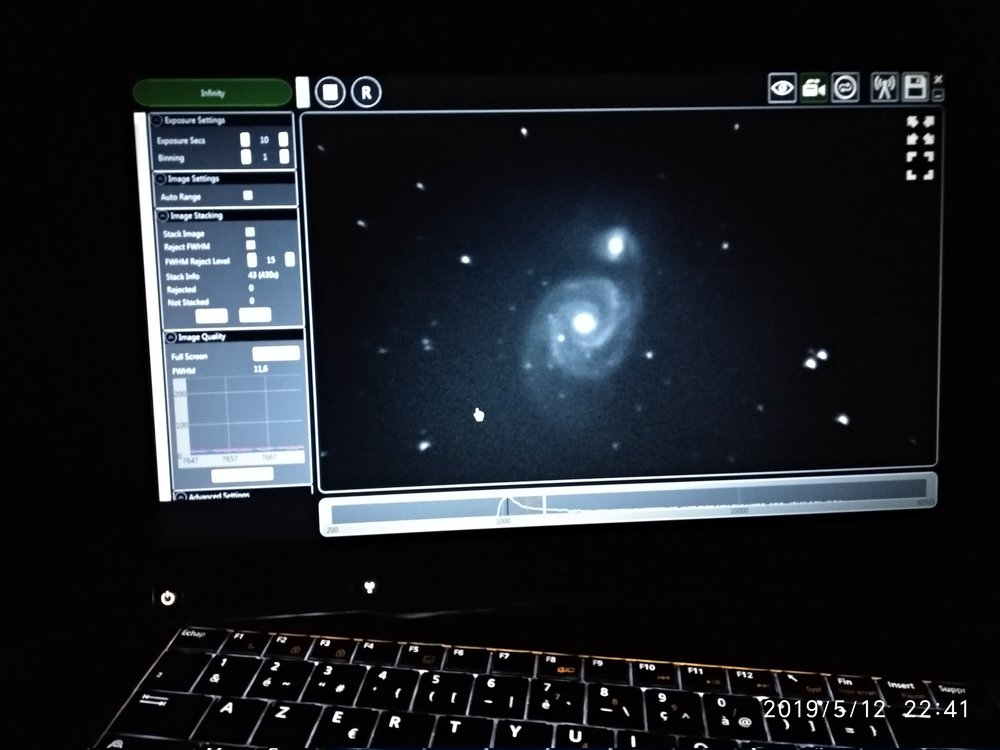Image resolution: width=1000 pixels, height=750 pixels.
Task: Click the histogram white point marker
Action: pyautogui.click(x=543, y=504)
